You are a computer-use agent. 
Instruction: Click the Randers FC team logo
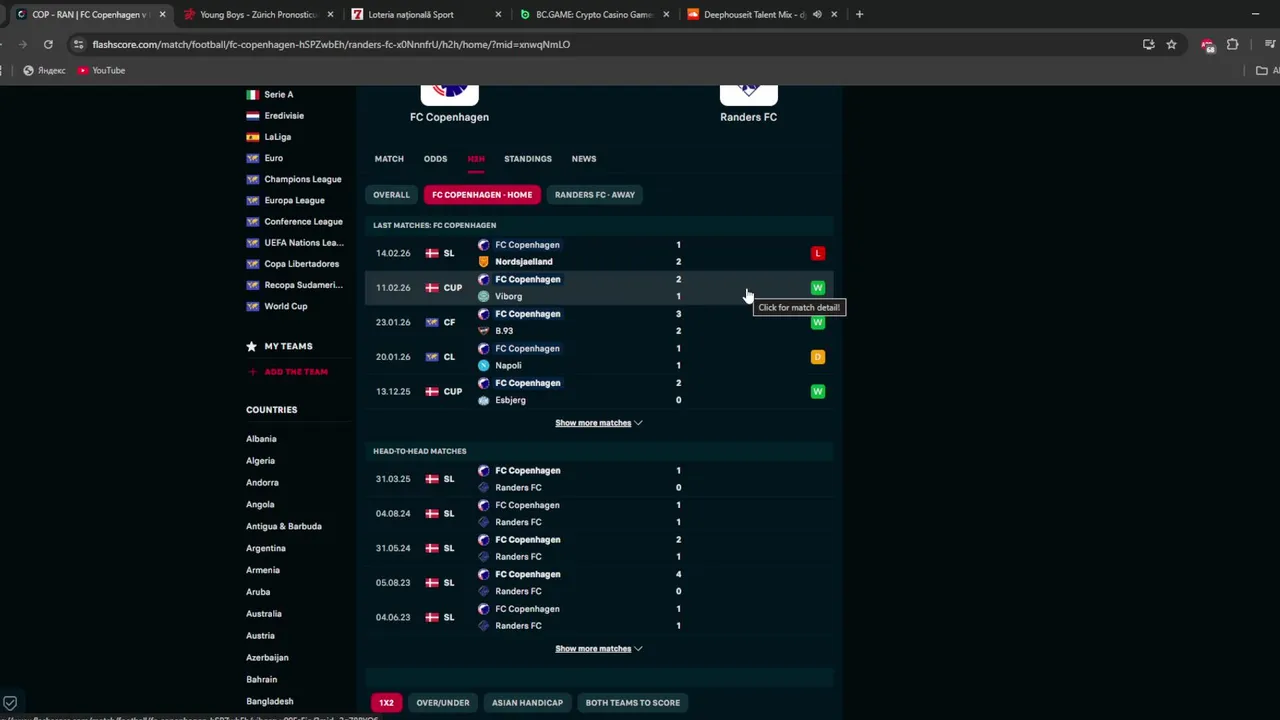[x=748, y=93]
